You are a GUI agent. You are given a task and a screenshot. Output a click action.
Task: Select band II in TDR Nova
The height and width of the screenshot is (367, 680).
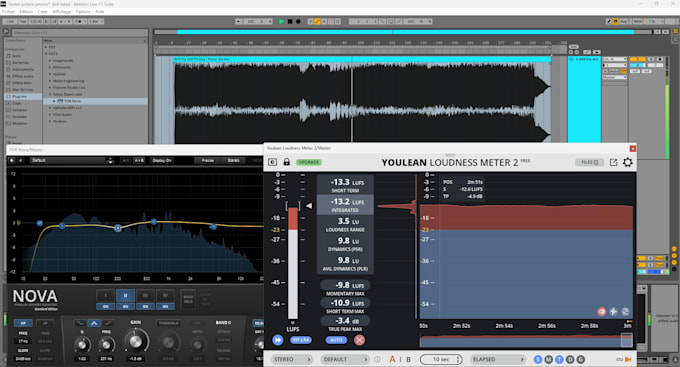pyautogui.click(x=125, y=296)
